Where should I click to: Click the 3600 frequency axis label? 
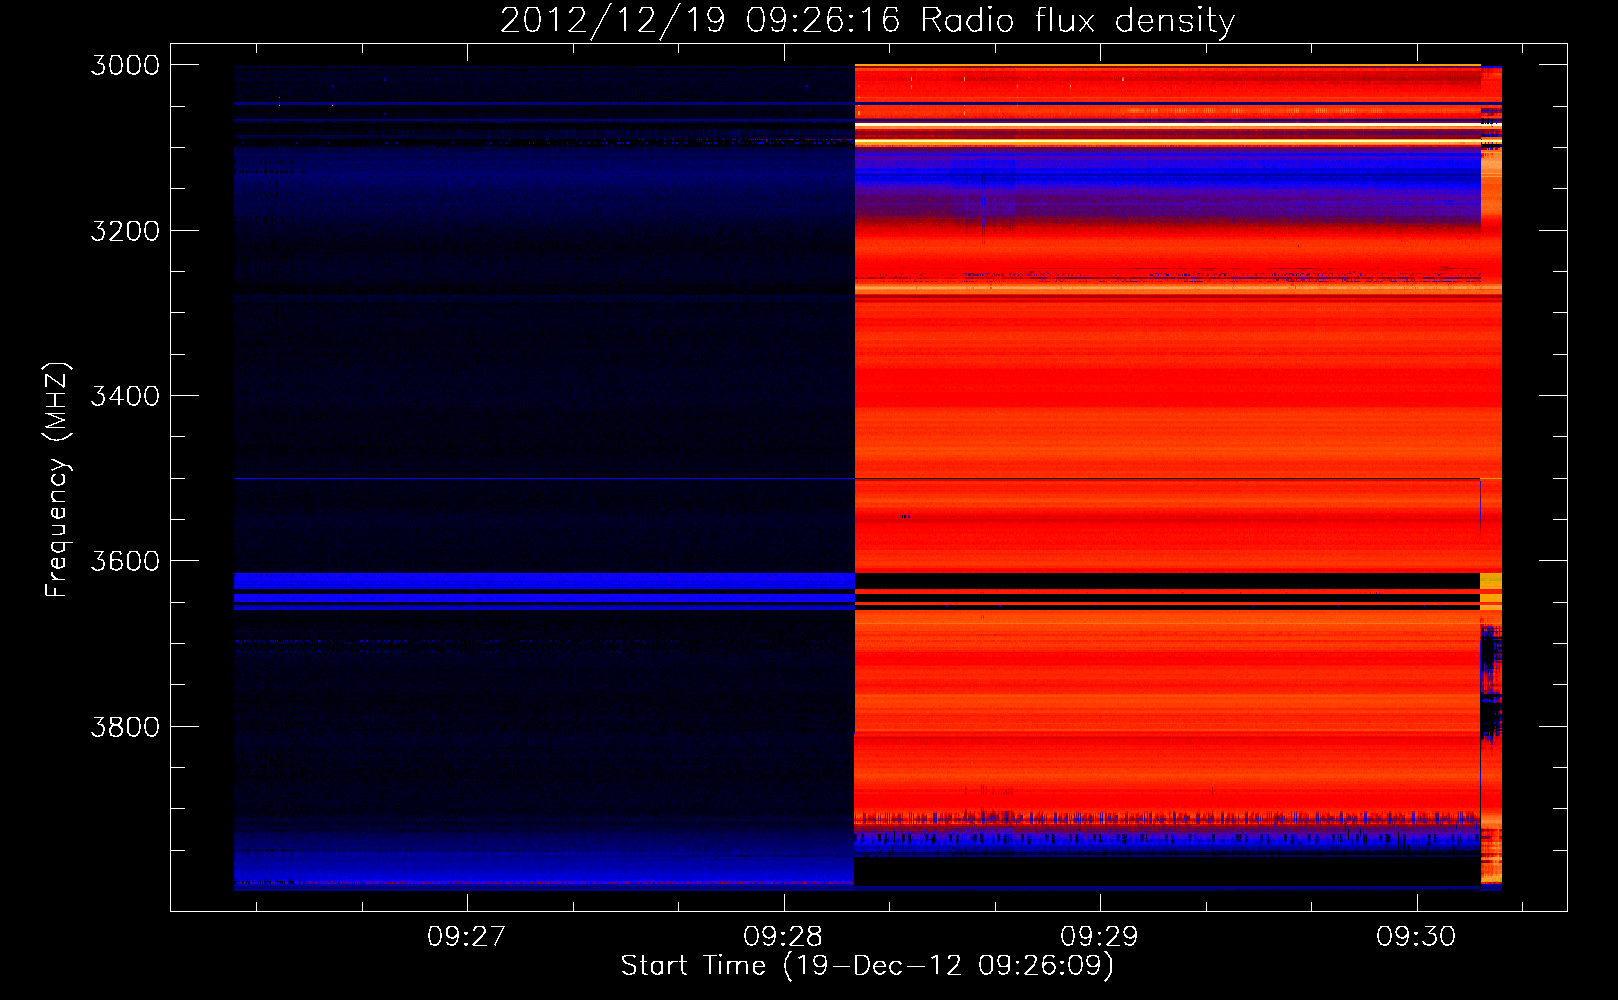pyautogui.click(x=125, y=561)
